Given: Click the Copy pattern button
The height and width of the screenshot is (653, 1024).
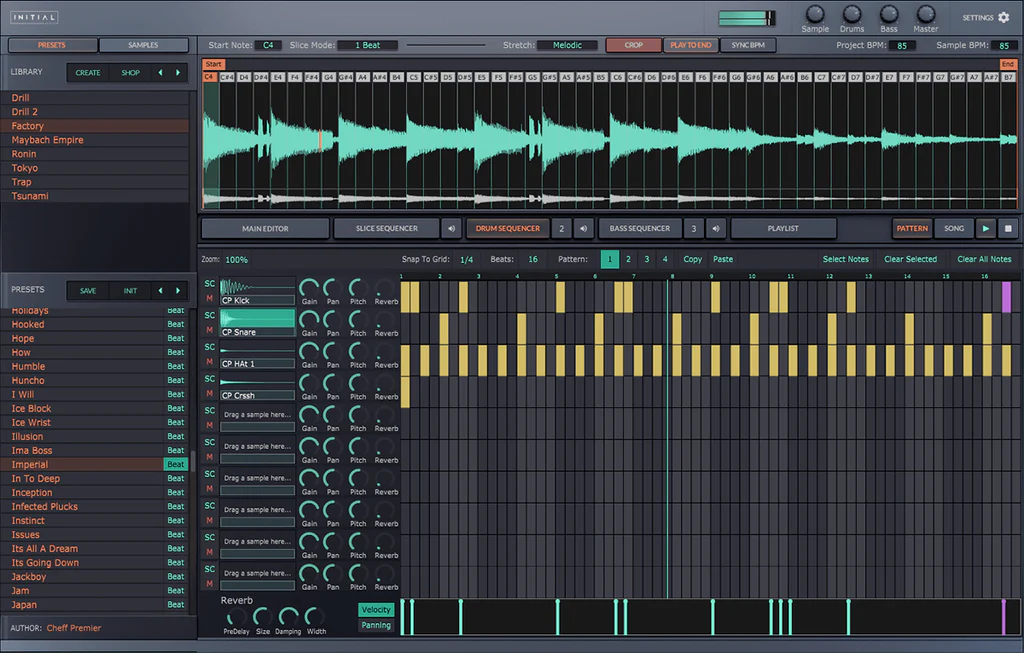Looking at the screenshot, I should tap(692, 259).
